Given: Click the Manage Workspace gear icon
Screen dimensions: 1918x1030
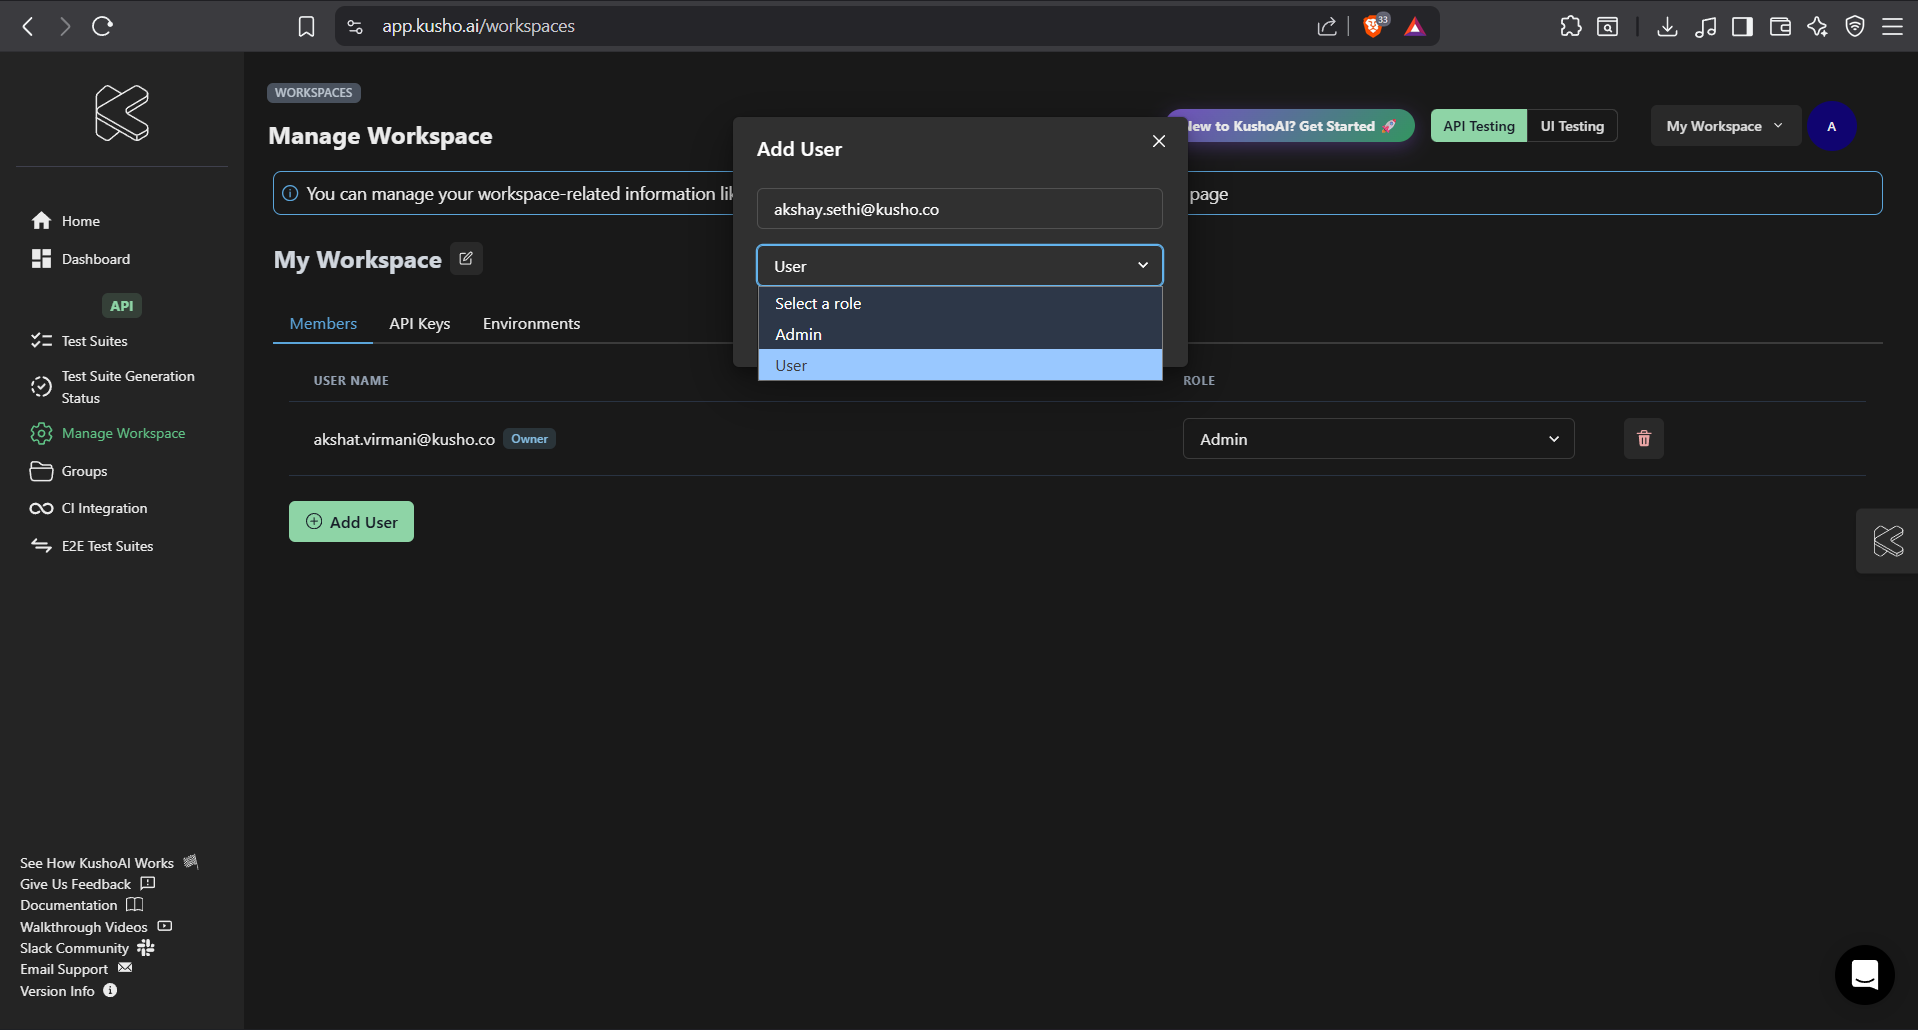Looking at the screenshot, I should 41,433.
